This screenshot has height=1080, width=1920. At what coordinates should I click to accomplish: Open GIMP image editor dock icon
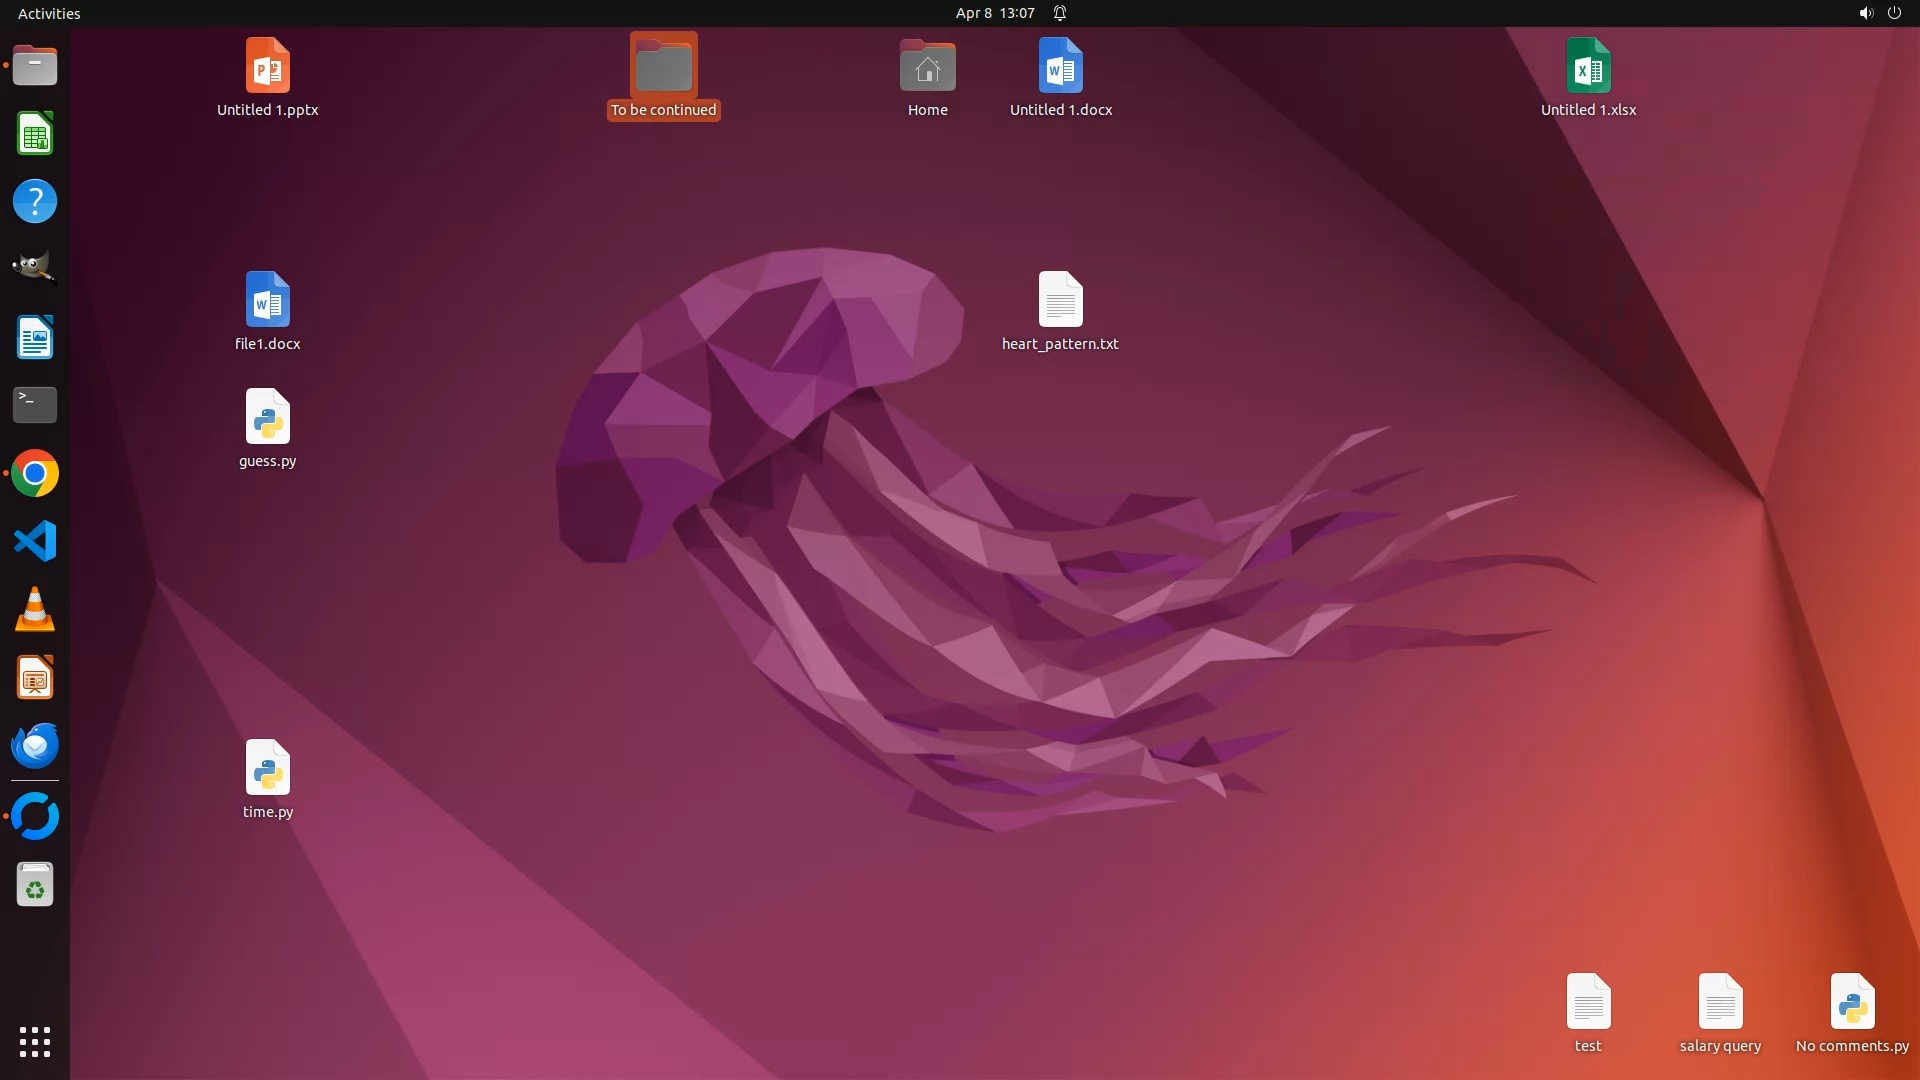pyautogui.click(x=35, y=269)
